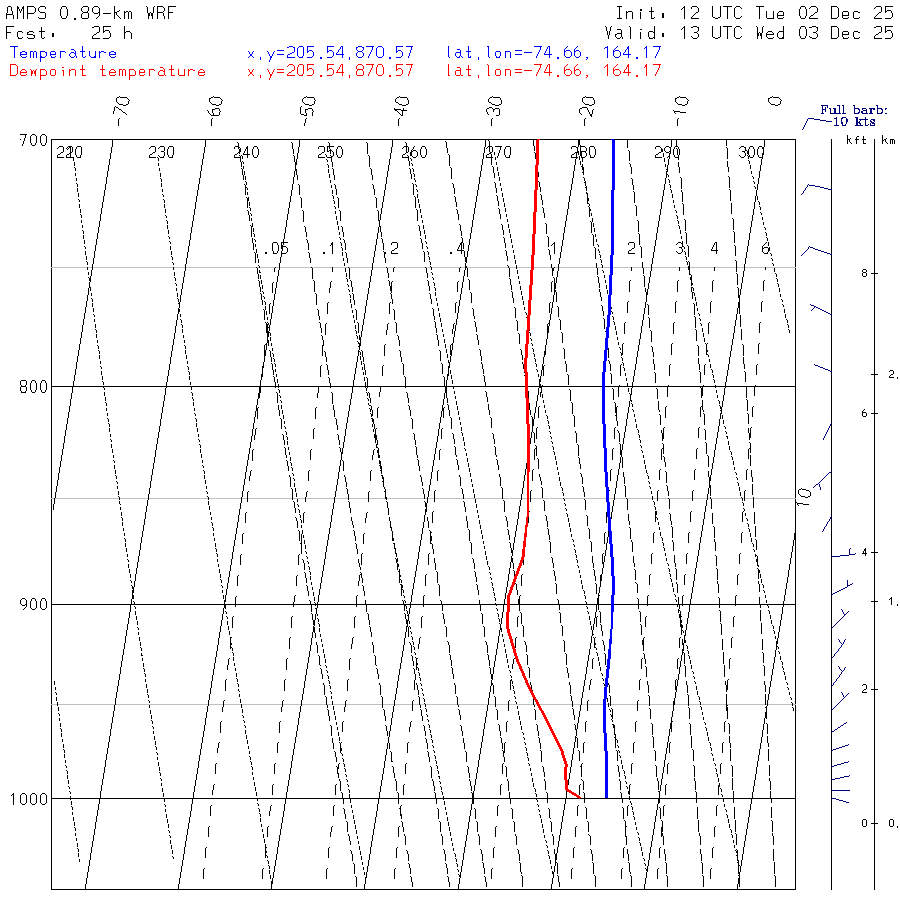Image resolution: width=900 pixels, height=900 pixels.
Task: Click the '1000' pressure level label
Action: pos(29,799)
